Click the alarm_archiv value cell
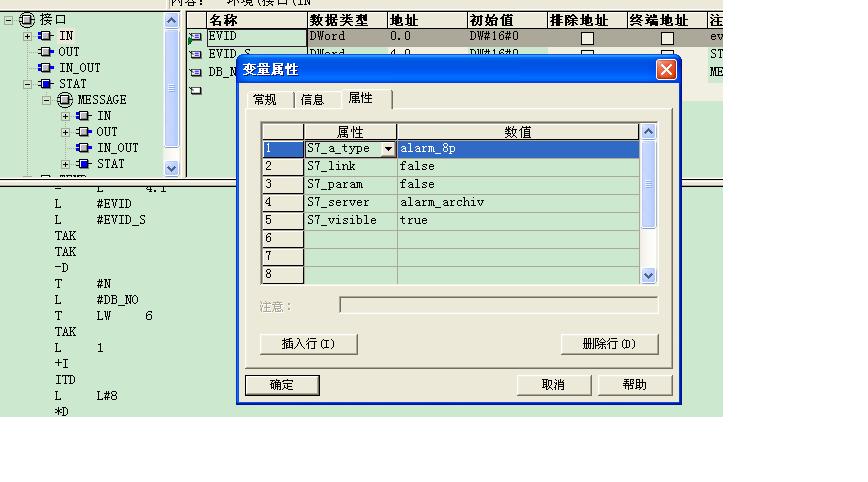Viewport: 868px width, 482px height. coord(517,202)
